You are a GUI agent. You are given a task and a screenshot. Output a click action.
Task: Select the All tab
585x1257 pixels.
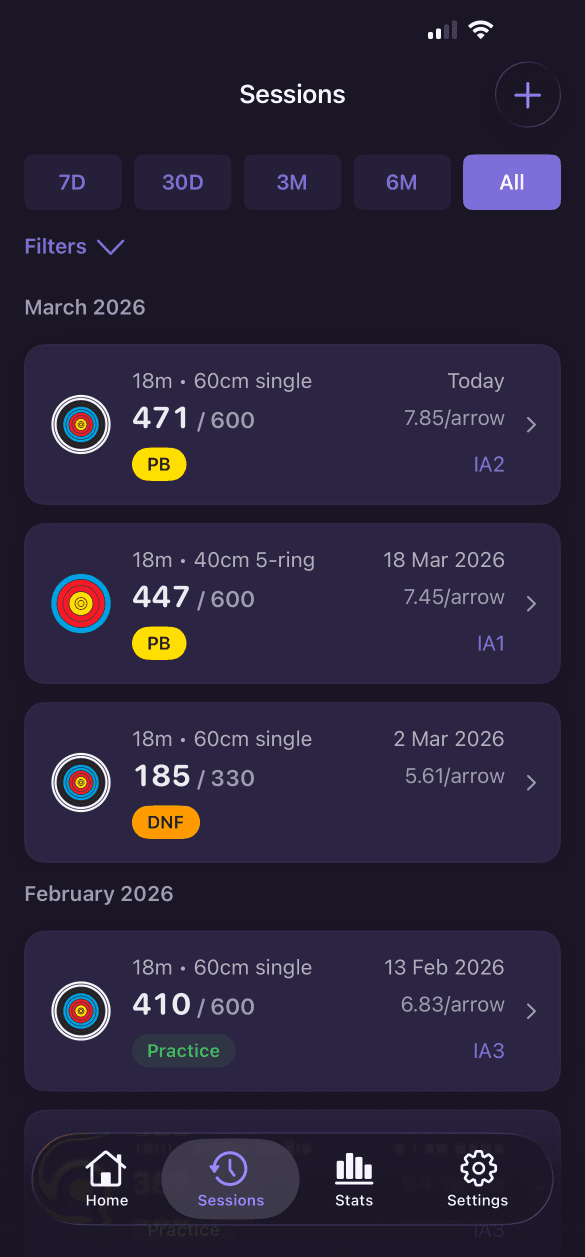(511, 182)
